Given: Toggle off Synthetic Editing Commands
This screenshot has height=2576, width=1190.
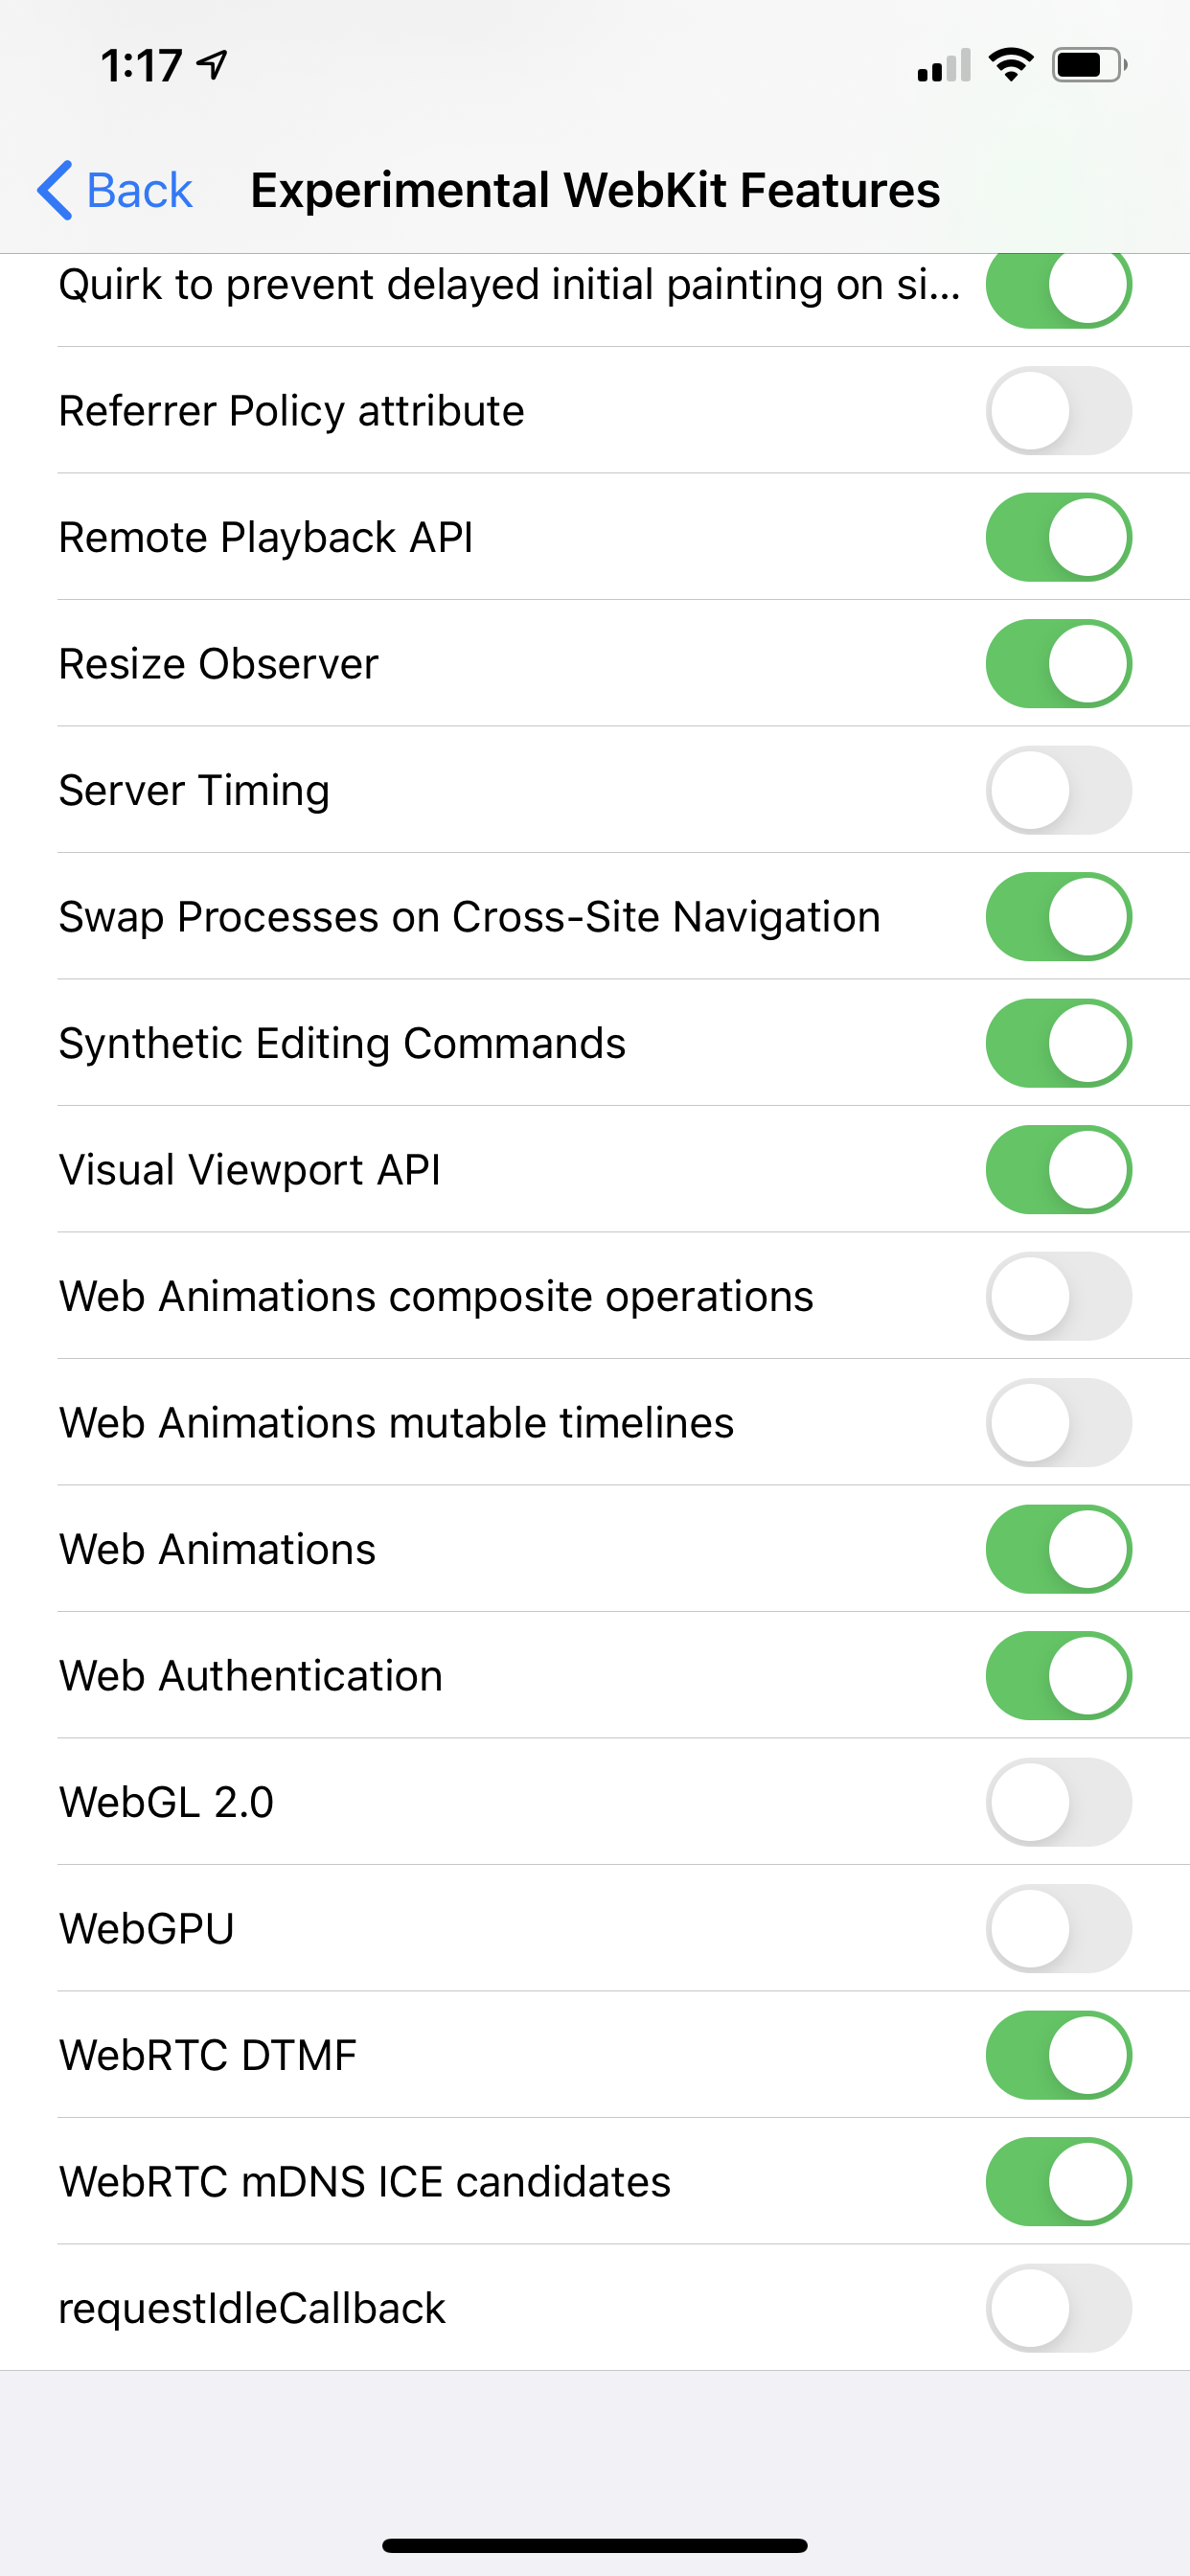Looking at the screenshot, I should pos(1058,1043).
